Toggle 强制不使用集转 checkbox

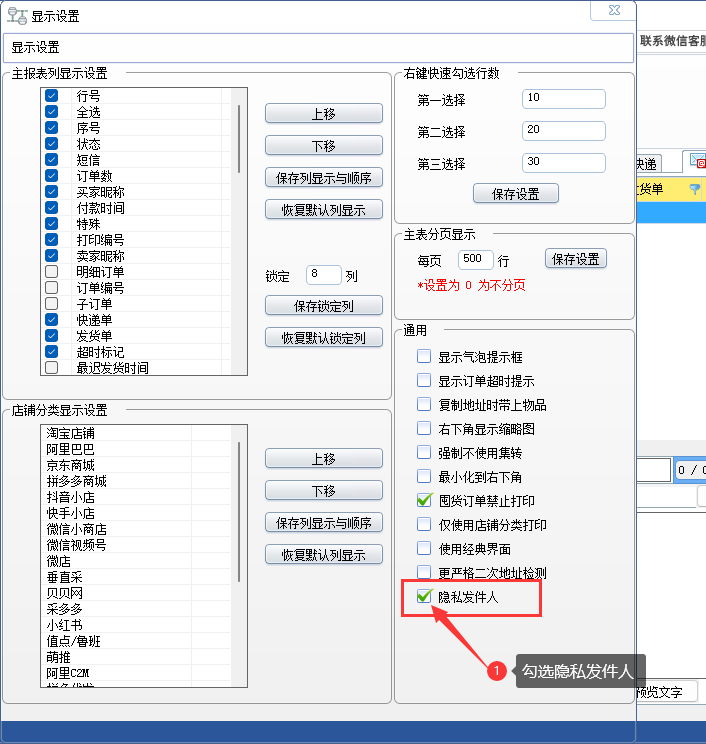click(424, 452)
